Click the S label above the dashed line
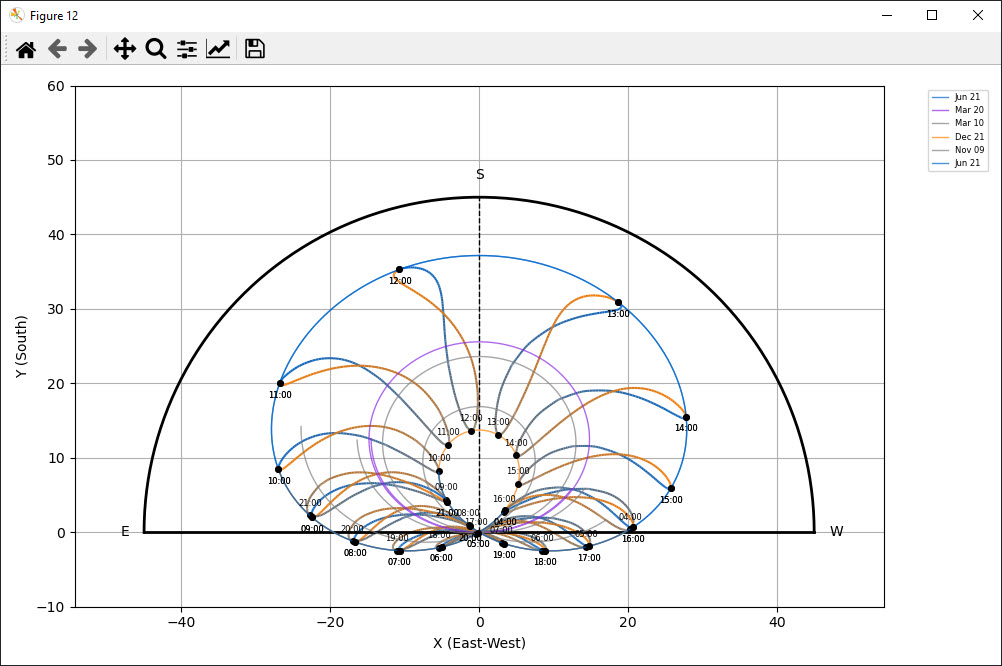 (x=480, y=175)
